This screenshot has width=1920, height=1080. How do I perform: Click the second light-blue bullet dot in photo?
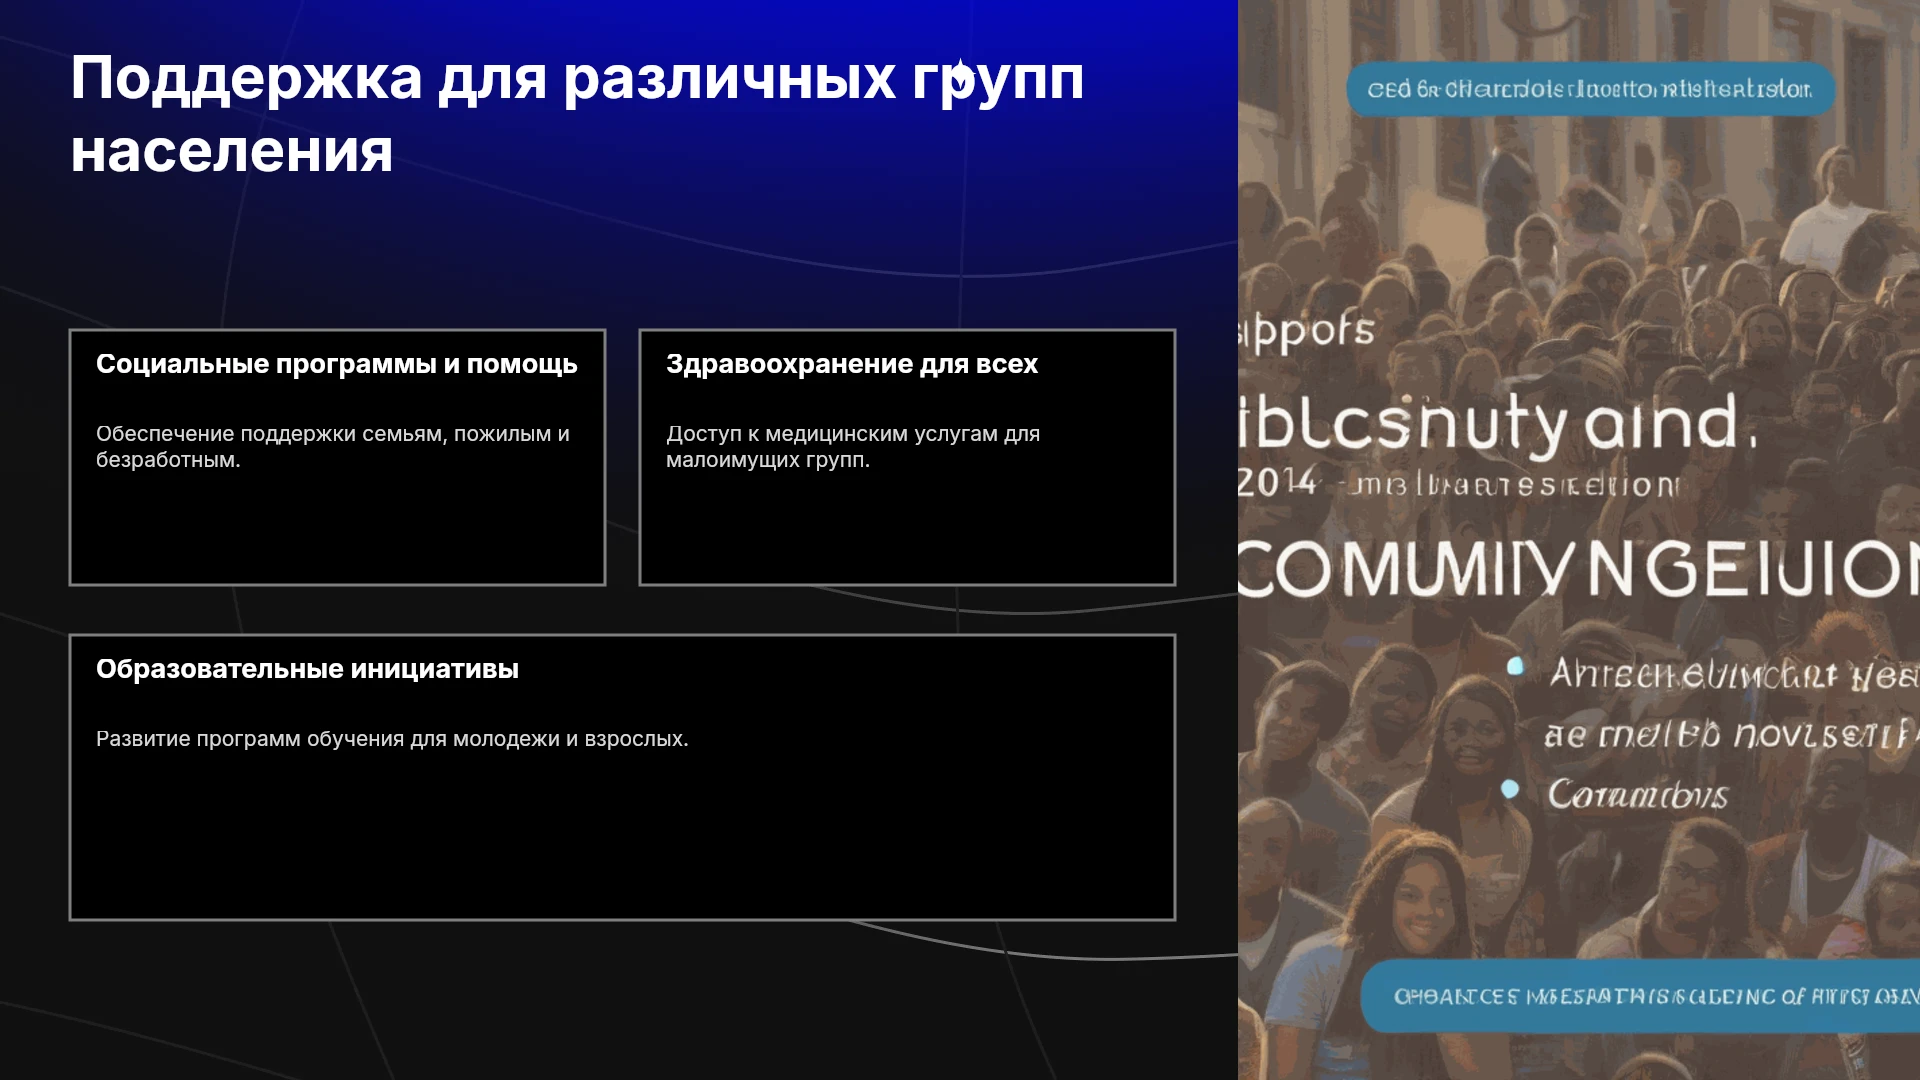tap(1510, 789)
